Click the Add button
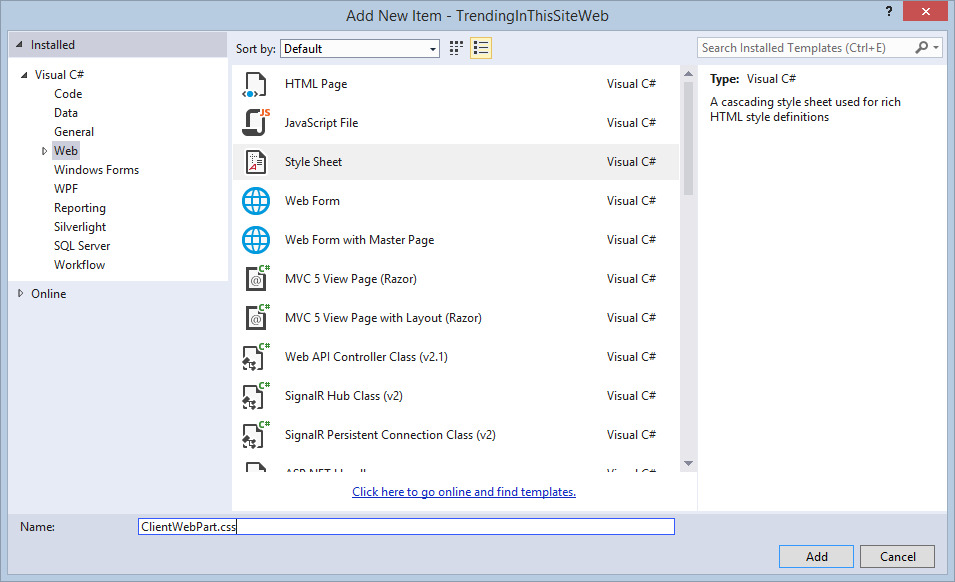955x582 pixels. [816, 556]
